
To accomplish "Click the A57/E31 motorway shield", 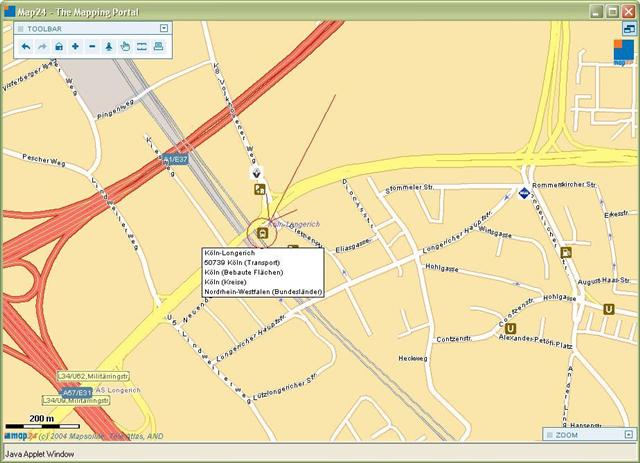I will pos(77,393).
